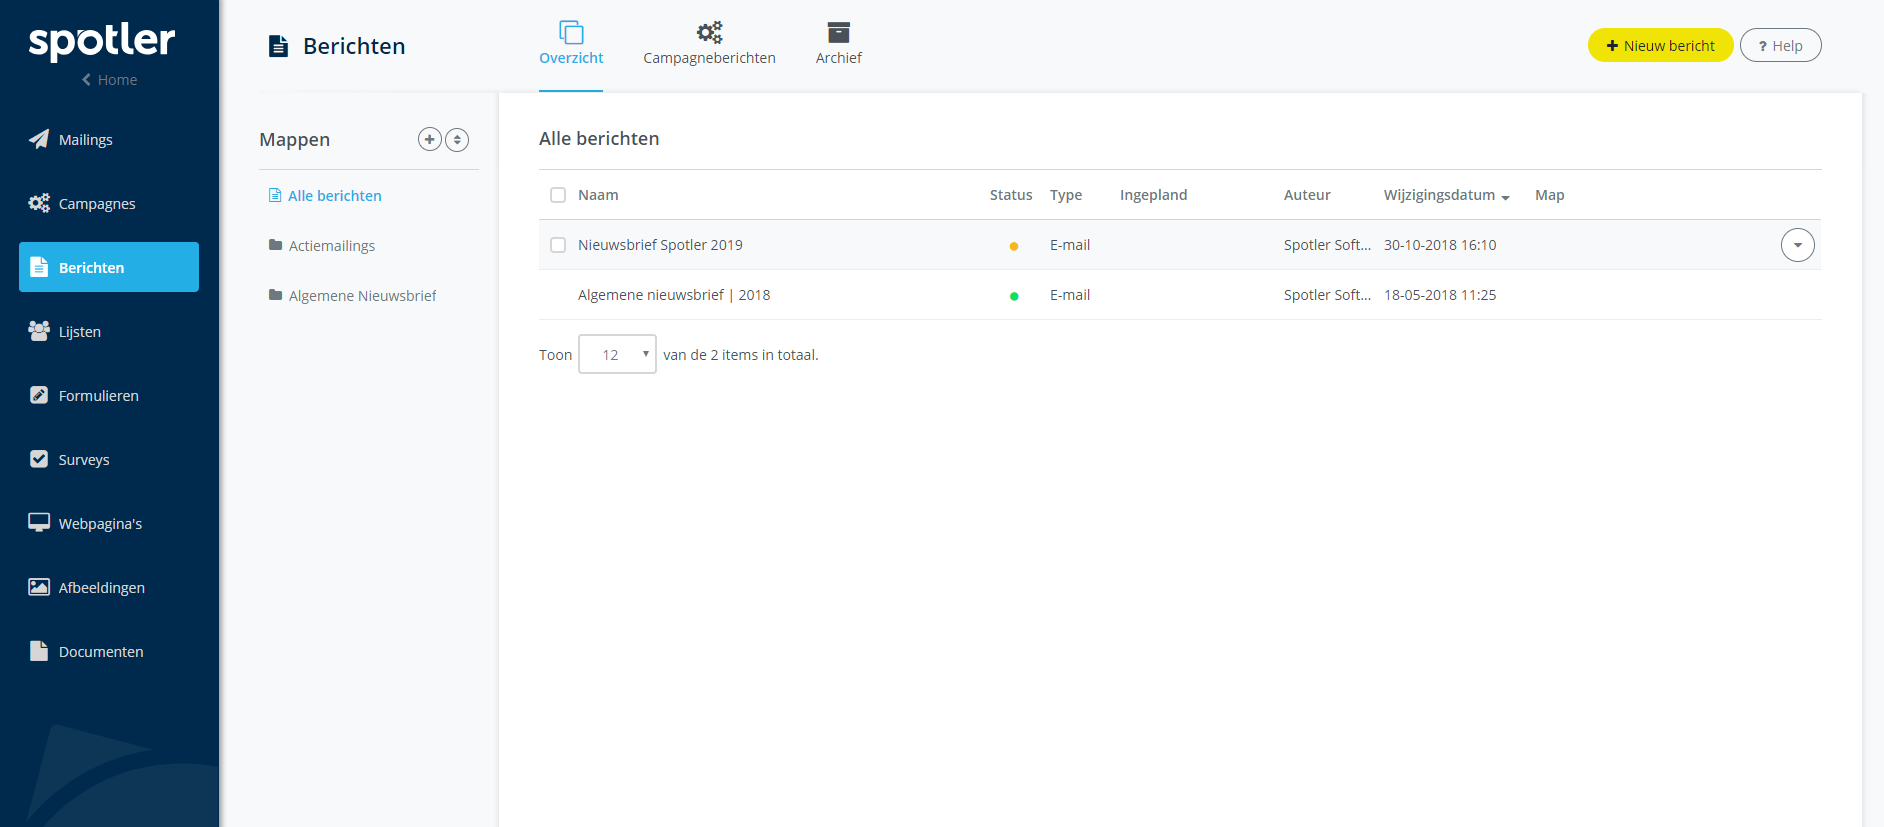Click author cell of Algemene nieuwsbrief row
1884x827 pixels.
coord(1327,295)
